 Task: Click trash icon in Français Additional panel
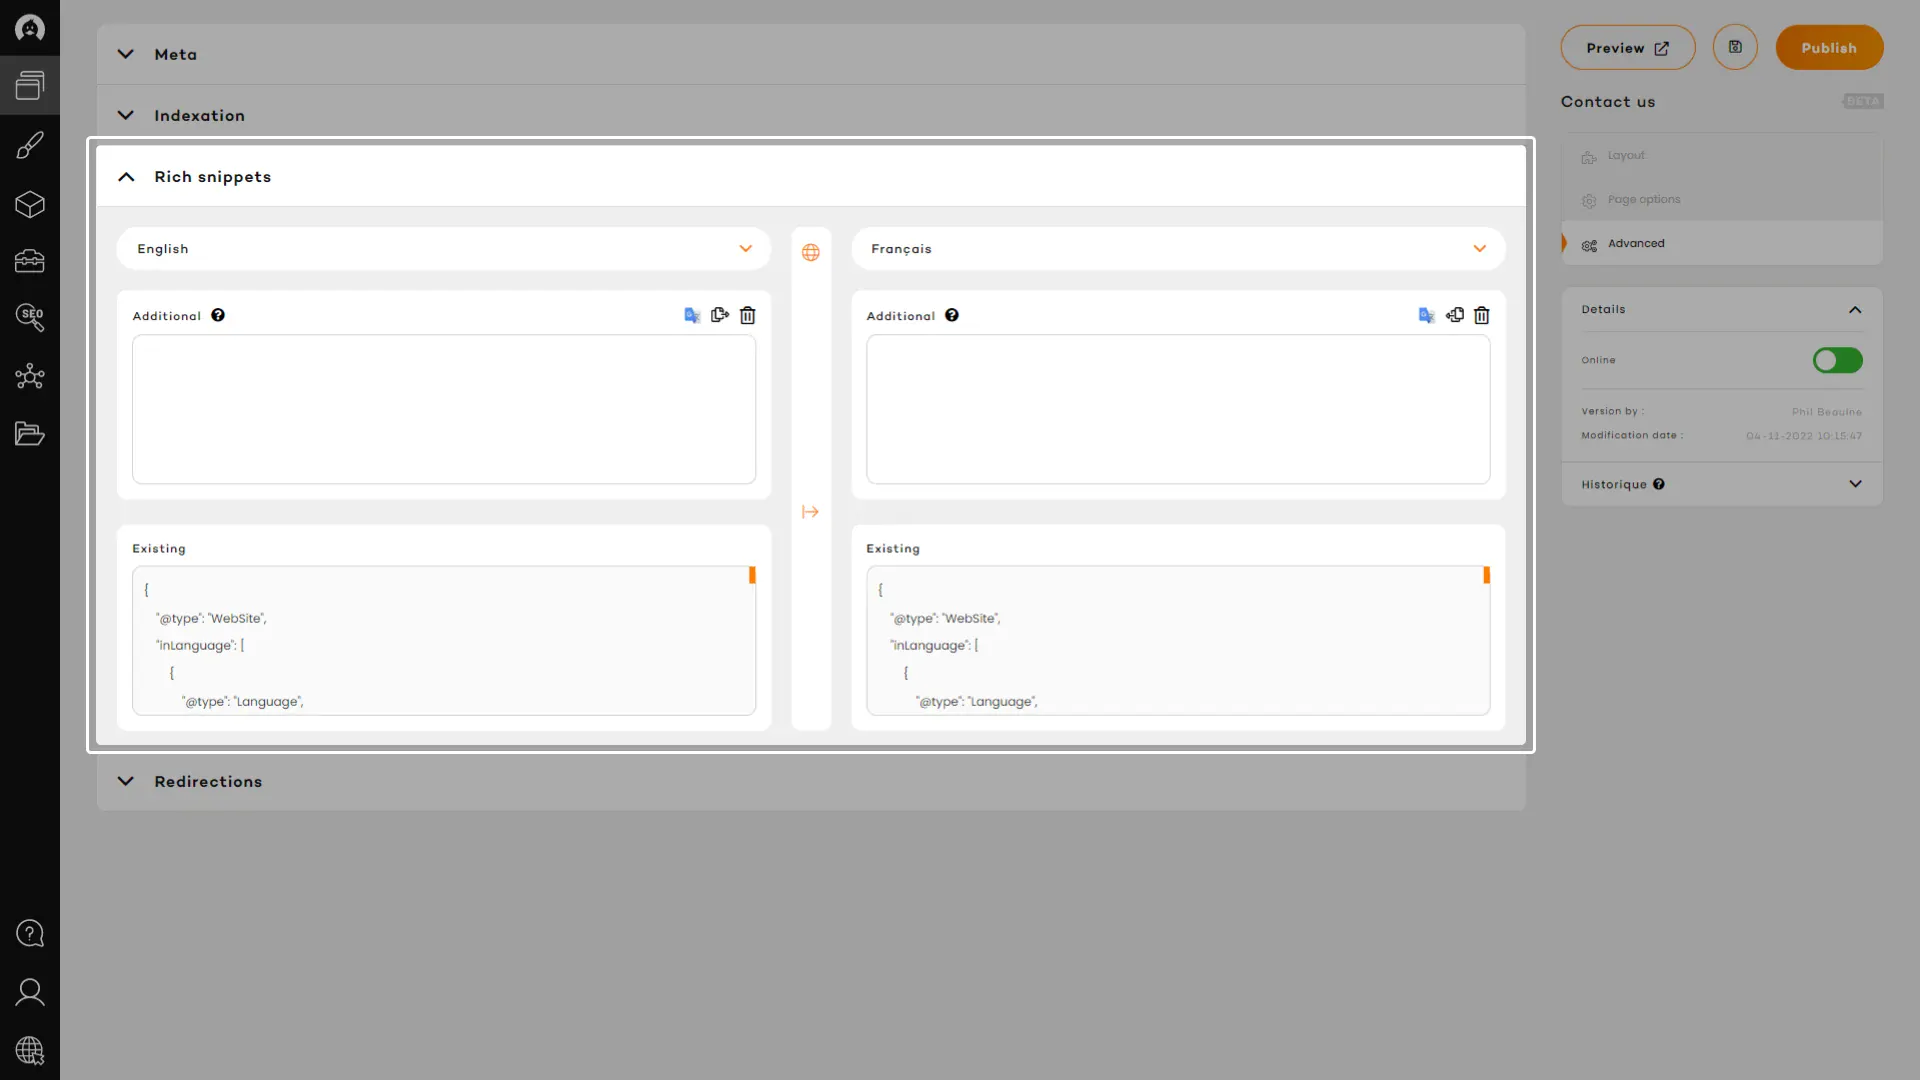tap(1482, 315)
